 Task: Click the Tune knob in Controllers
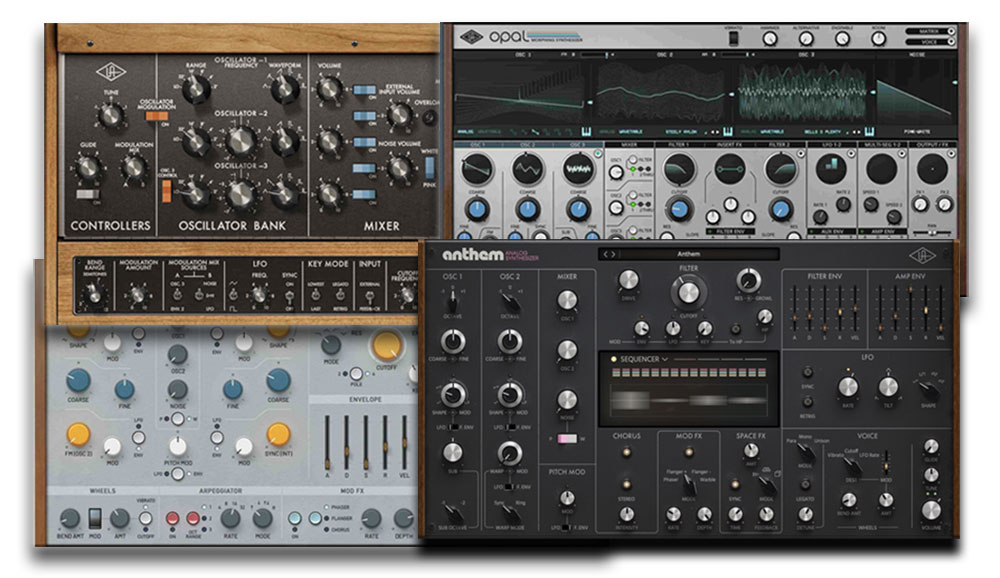click(x=110, y=115)
